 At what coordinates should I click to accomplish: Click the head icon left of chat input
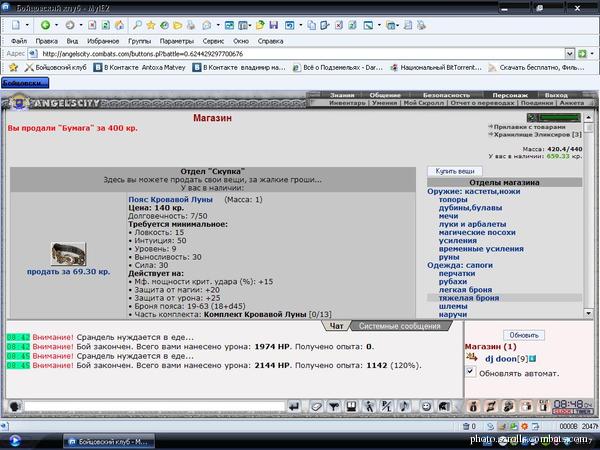coord(15,406)
